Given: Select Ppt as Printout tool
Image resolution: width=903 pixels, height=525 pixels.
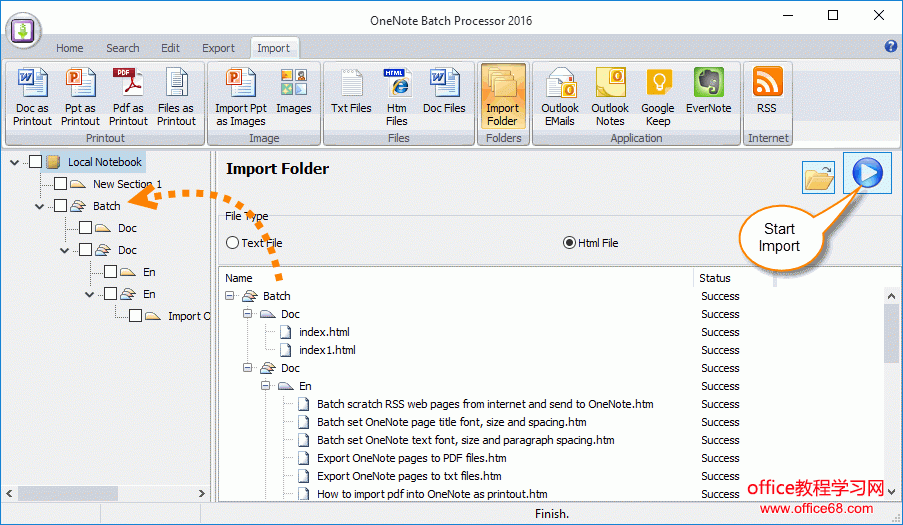Looking at the screenshot, I should coord(80,97).
